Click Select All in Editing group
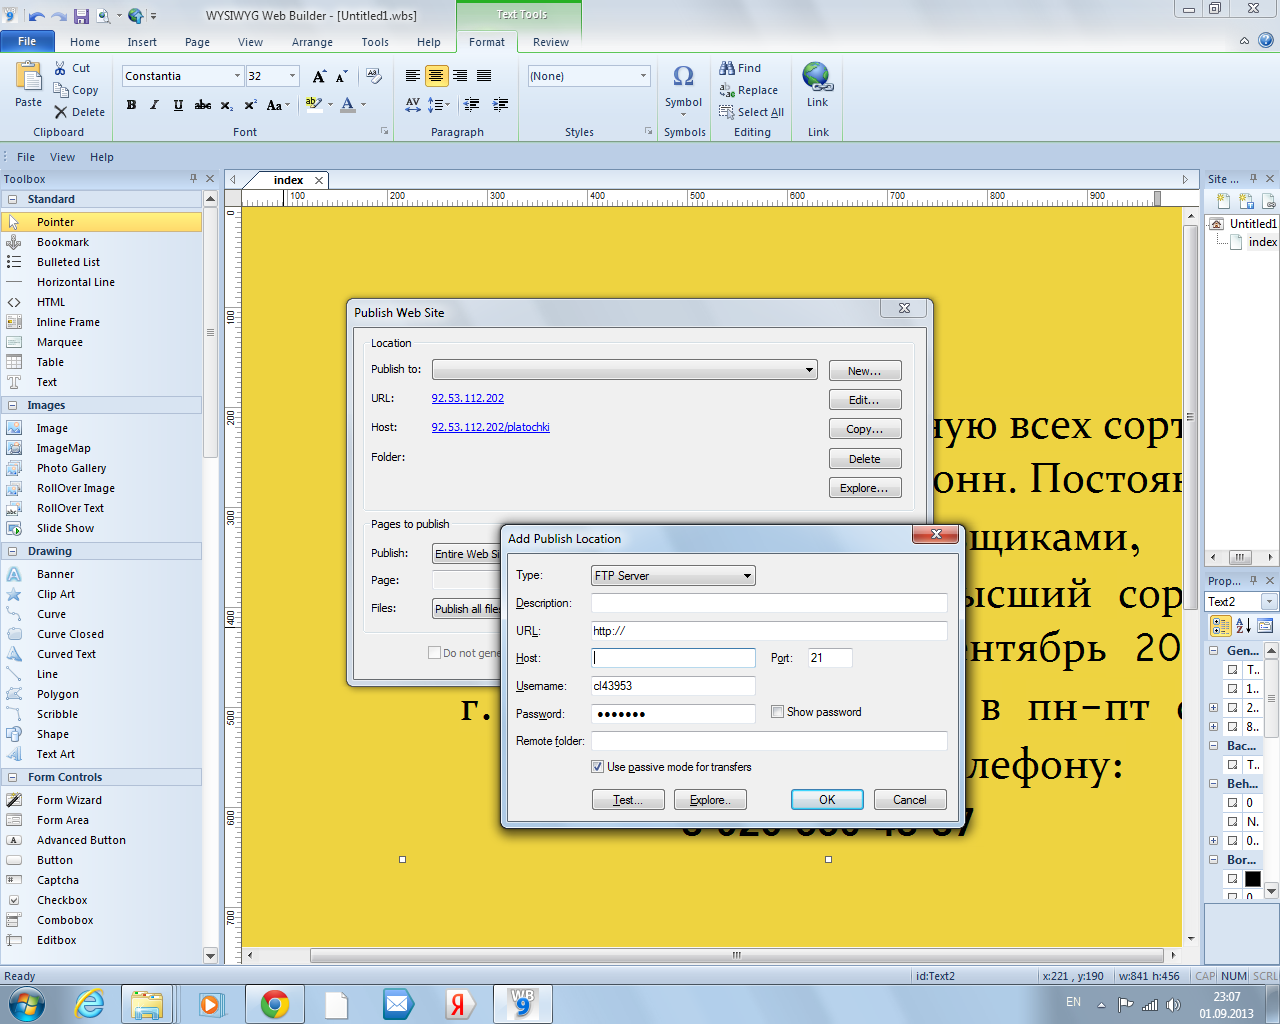Image resolution: width=1280 pixels, height=1024 pixels. click(x=751, y=112)
